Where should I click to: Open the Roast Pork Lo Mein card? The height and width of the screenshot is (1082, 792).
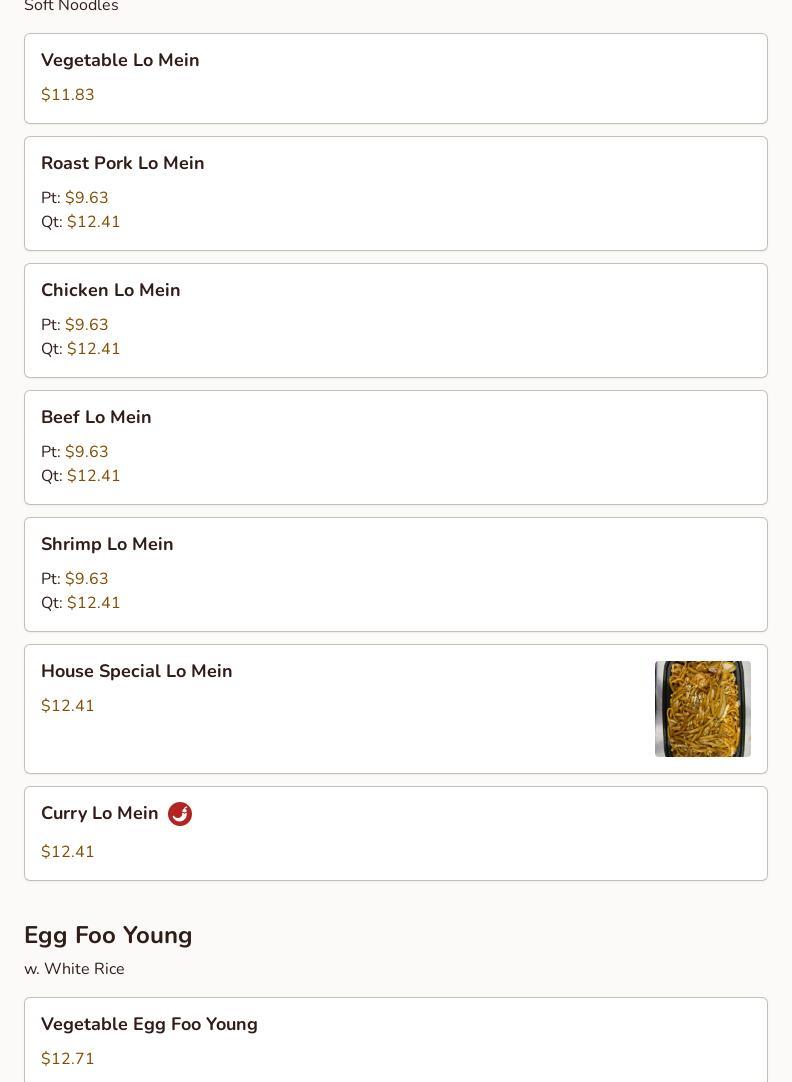[x=396, y=194]
